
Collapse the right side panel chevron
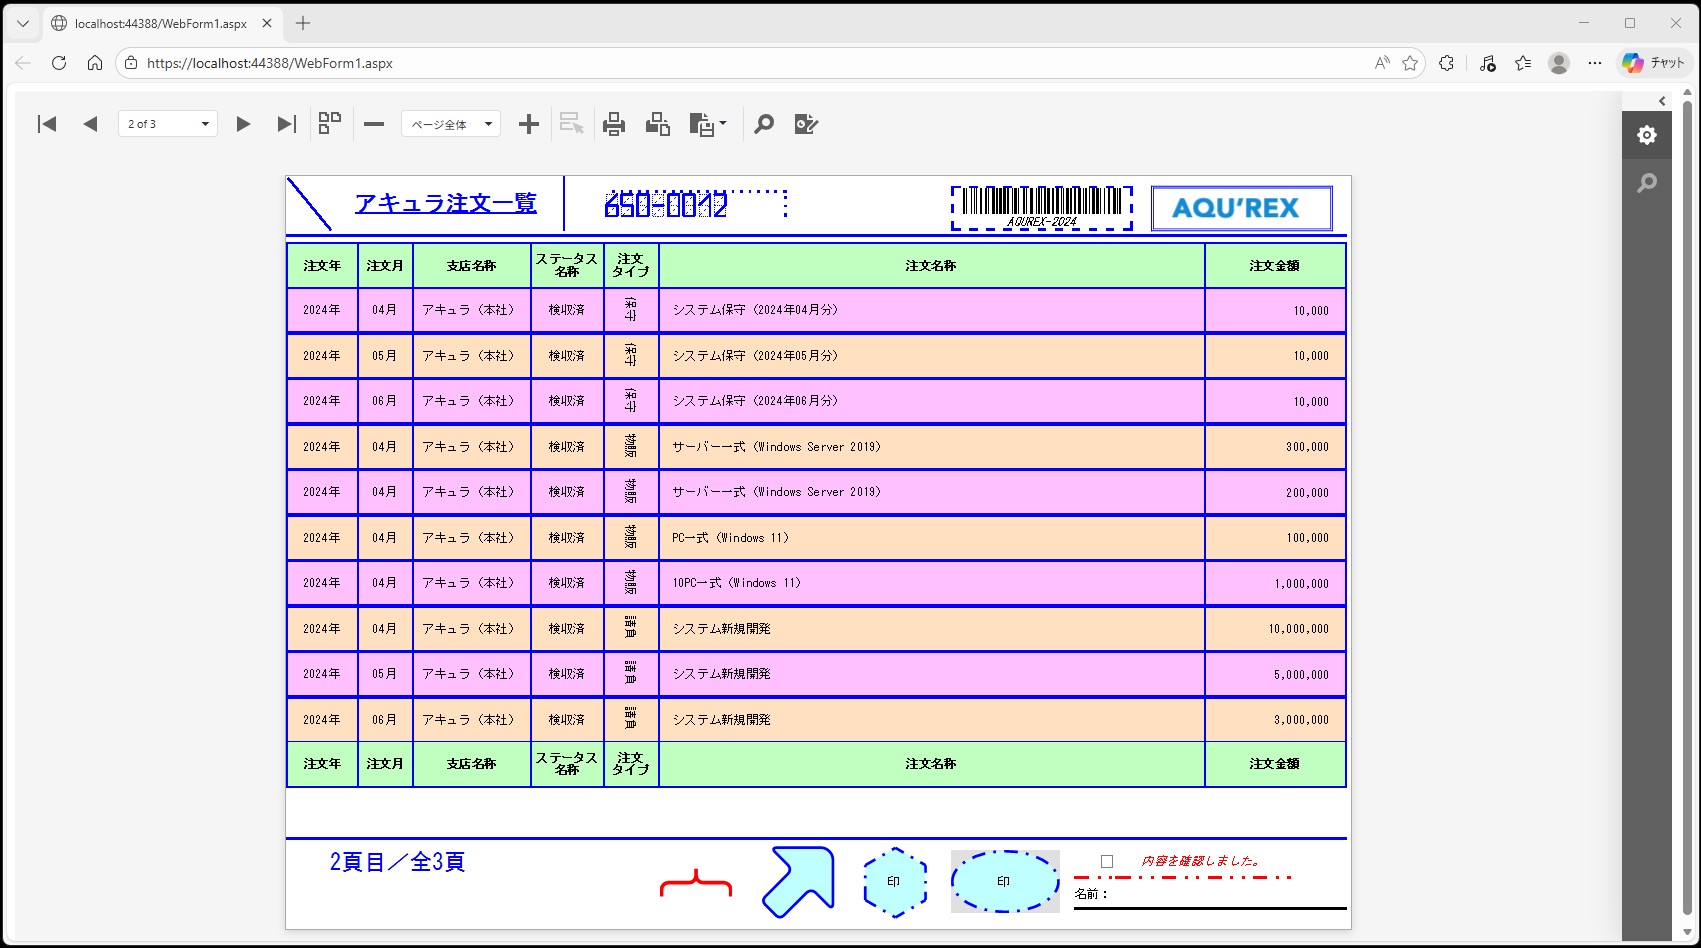1662,101
